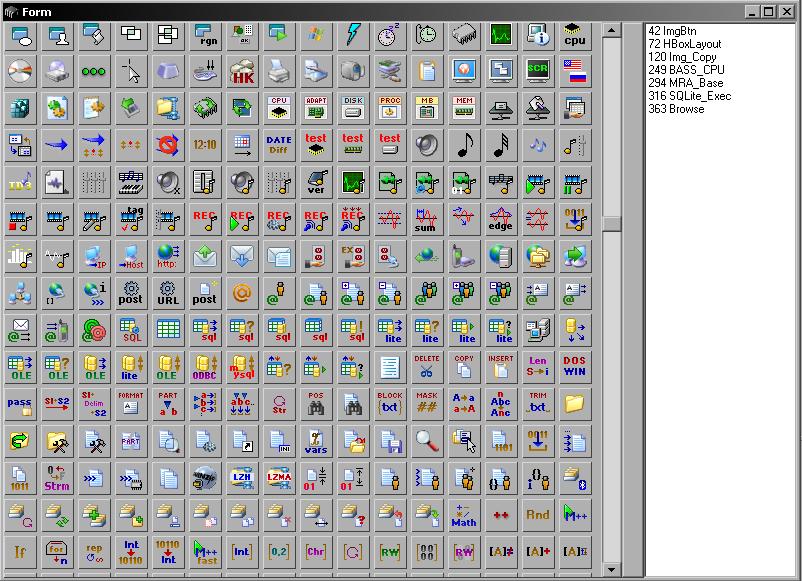Choose '363 Browse' from the list
Viewport: 802px width, 581px height.
tap(676, 109)
